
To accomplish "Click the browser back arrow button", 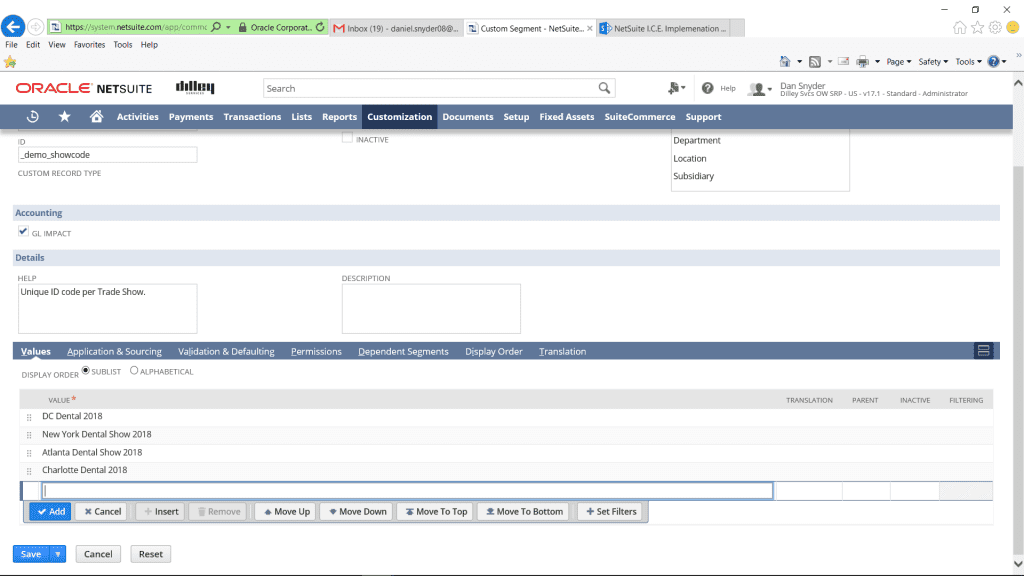I will pyautogui.click(x=14, y=27).
